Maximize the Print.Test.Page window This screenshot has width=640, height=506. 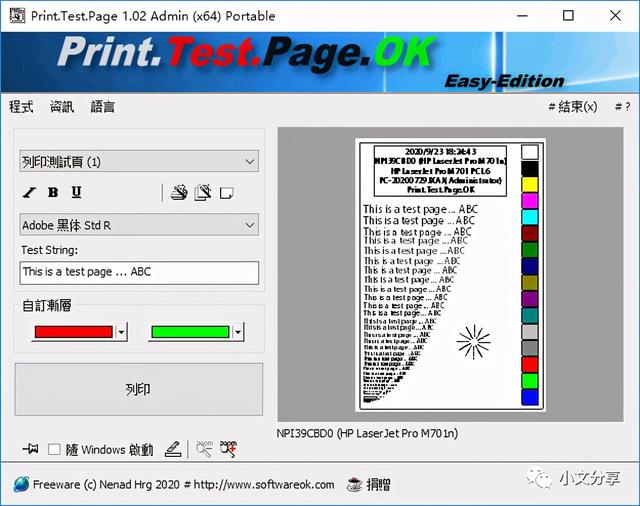[568, 16]
